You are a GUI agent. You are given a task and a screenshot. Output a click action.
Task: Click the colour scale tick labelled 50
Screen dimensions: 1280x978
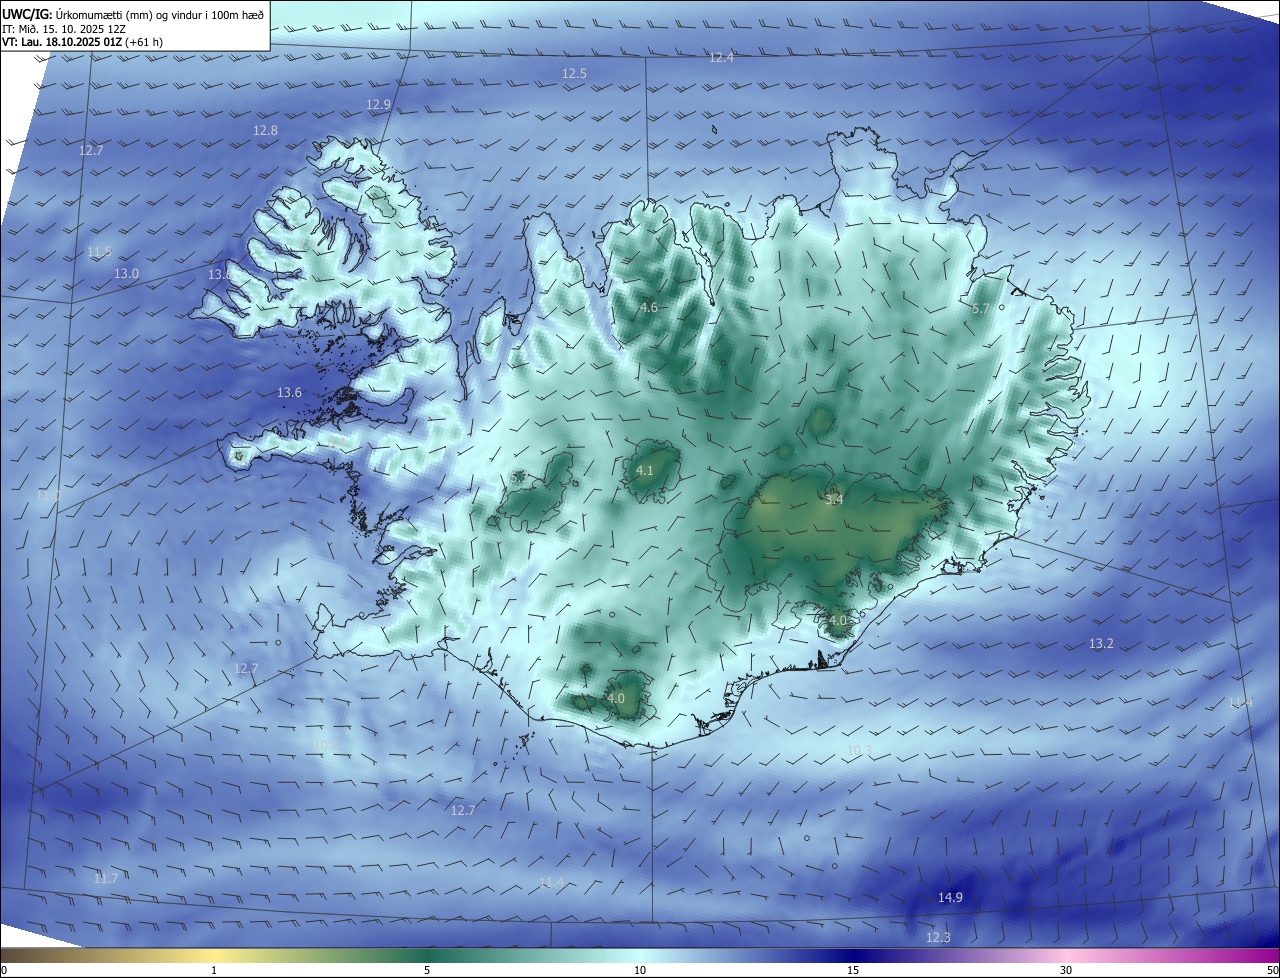1272,971
